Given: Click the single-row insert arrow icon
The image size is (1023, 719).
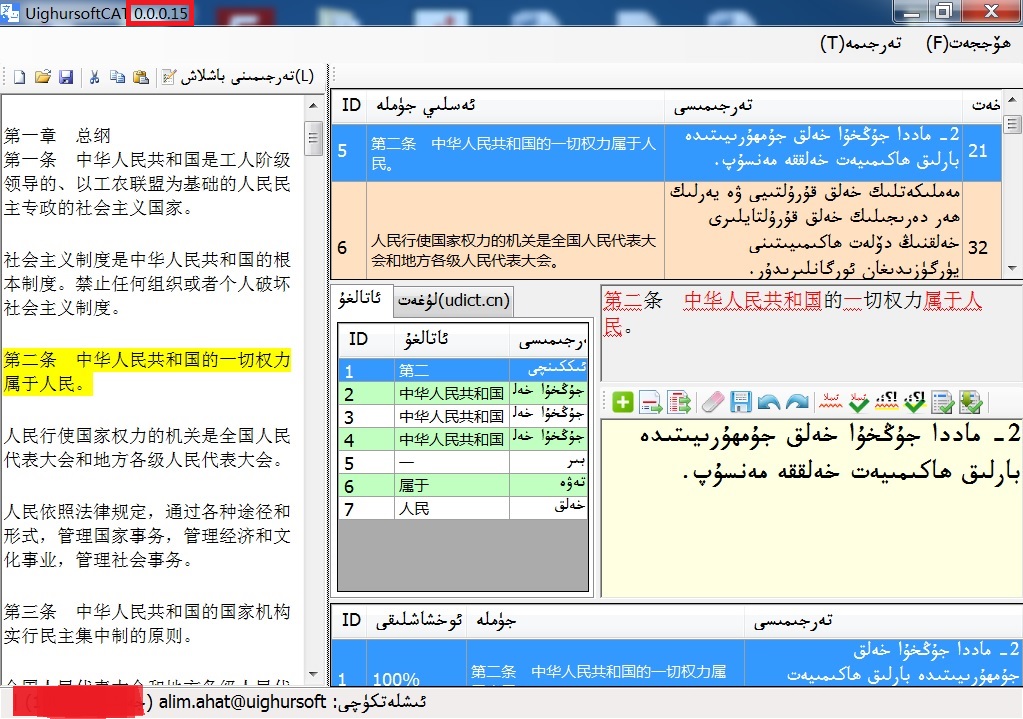Looking at the screenshot, I should [650, 402].
